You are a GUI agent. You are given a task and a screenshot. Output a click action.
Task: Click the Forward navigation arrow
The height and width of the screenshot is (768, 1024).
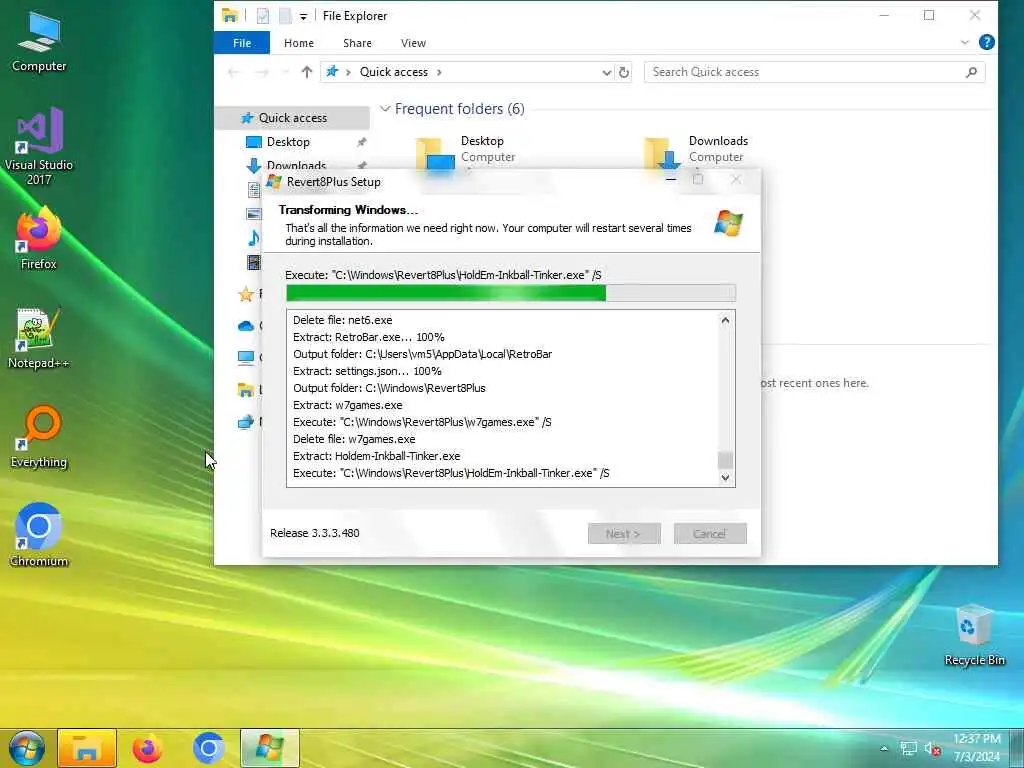click(262, 72)
